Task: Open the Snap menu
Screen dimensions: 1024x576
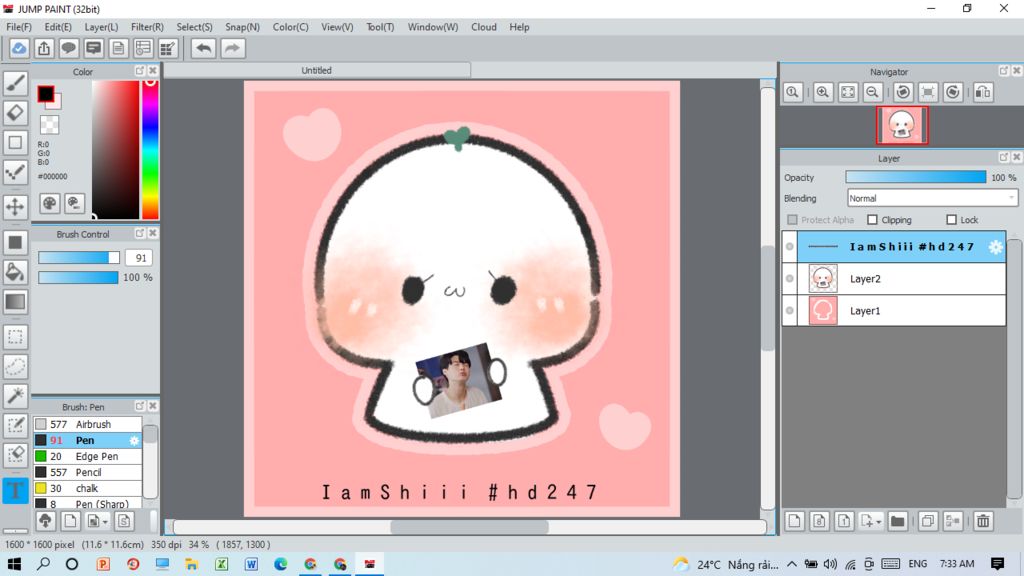Action: (x=242, y=27)
